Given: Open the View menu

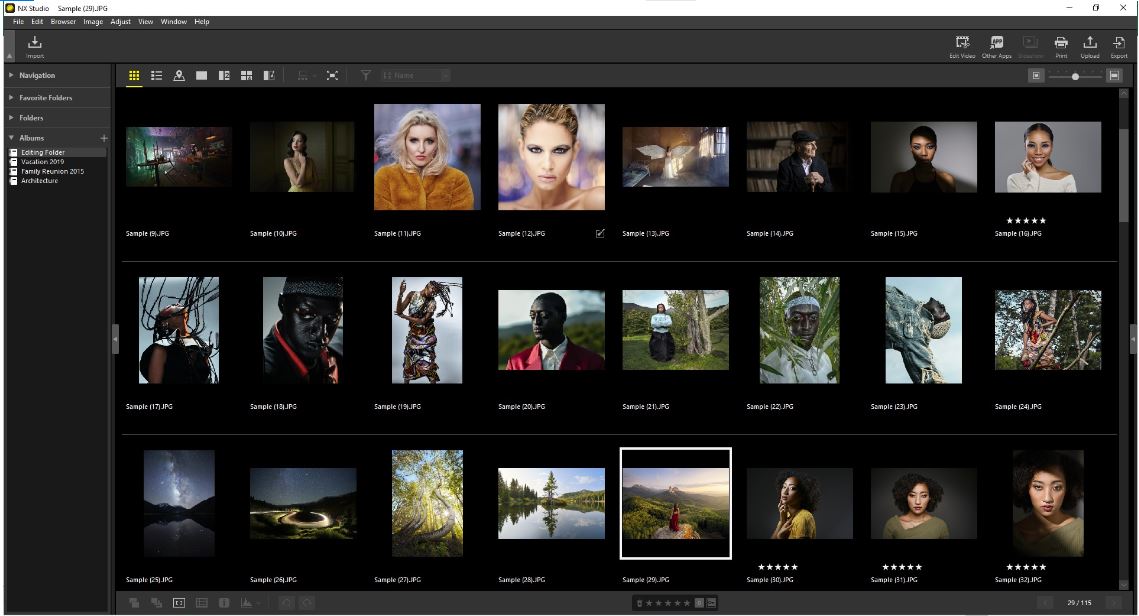Looking at the screenshot, I should point(146,22).
